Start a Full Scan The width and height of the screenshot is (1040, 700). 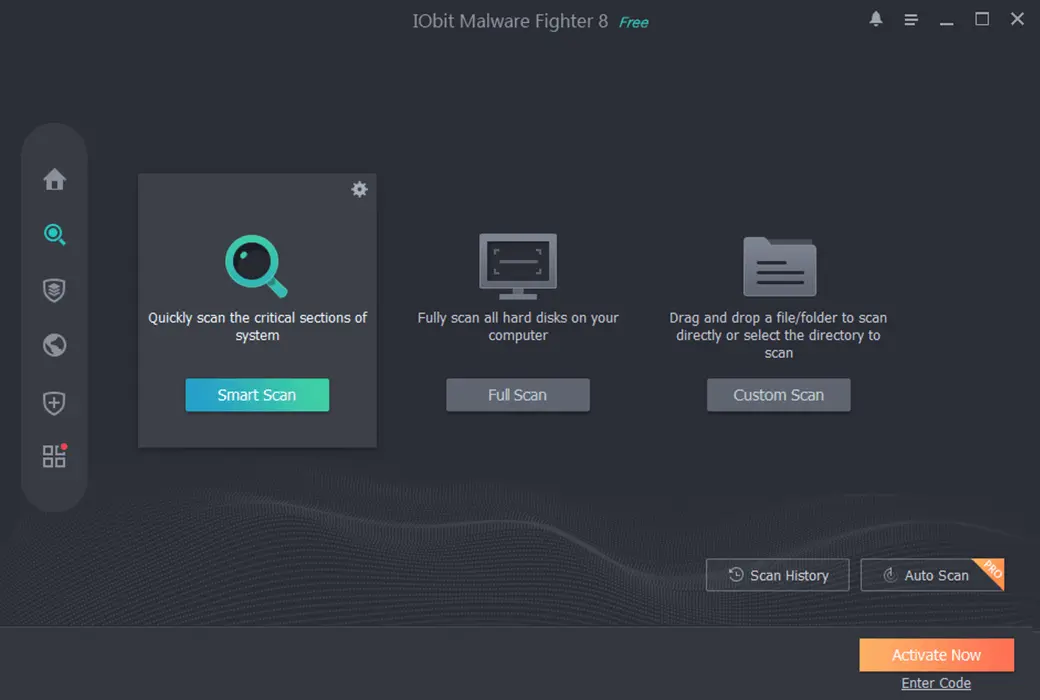click(x=517, y=395)
